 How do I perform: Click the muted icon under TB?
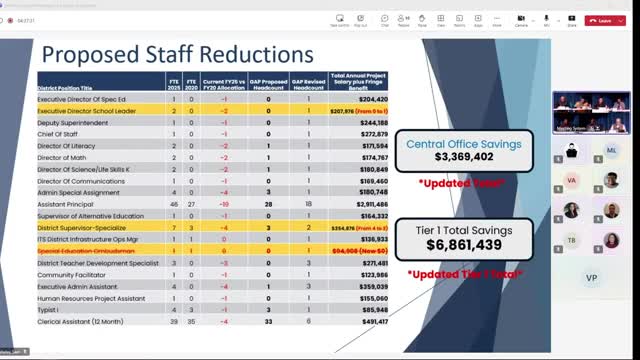[x=558, y=249]
